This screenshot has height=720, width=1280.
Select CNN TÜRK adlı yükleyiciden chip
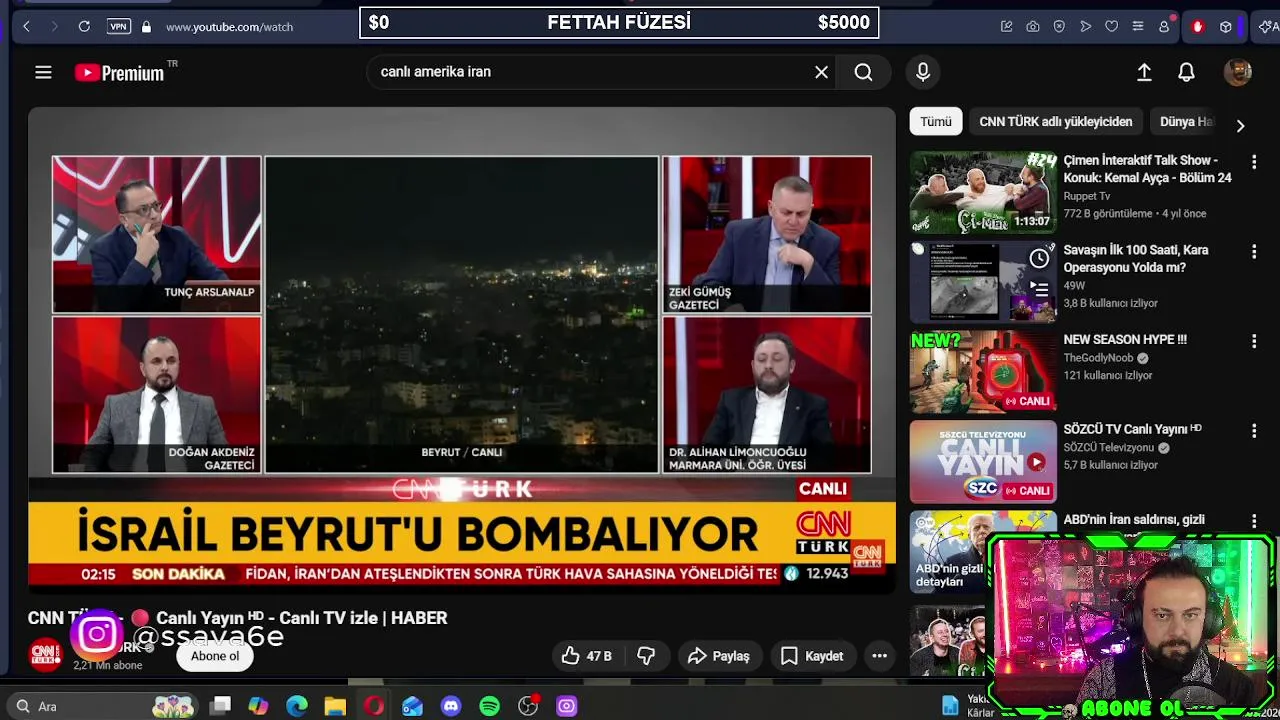[1056, 121]
